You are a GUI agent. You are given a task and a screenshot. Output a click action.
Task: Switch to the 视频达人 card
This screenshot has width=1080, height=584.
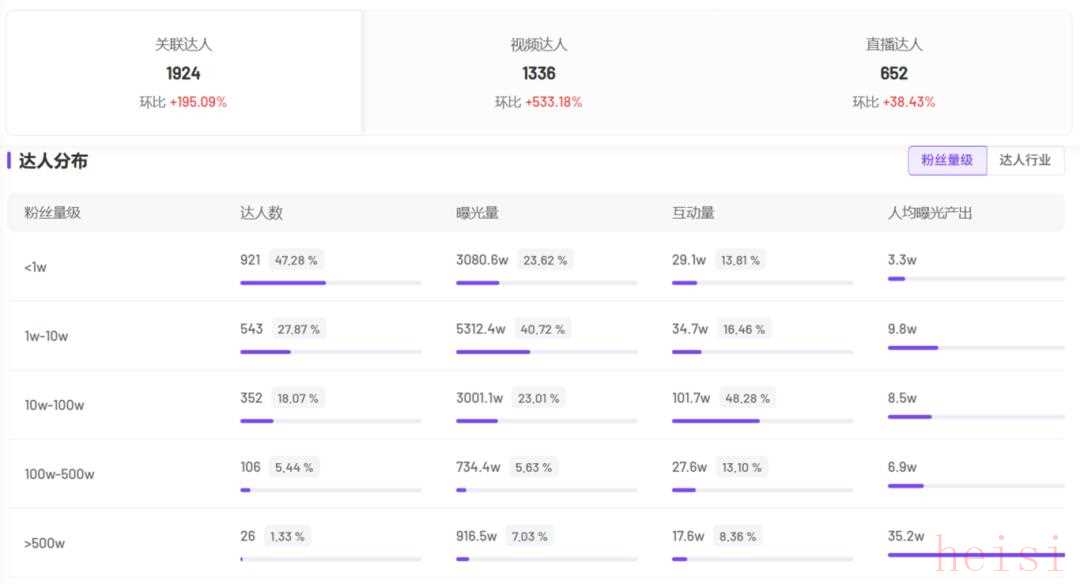point(539,73)
